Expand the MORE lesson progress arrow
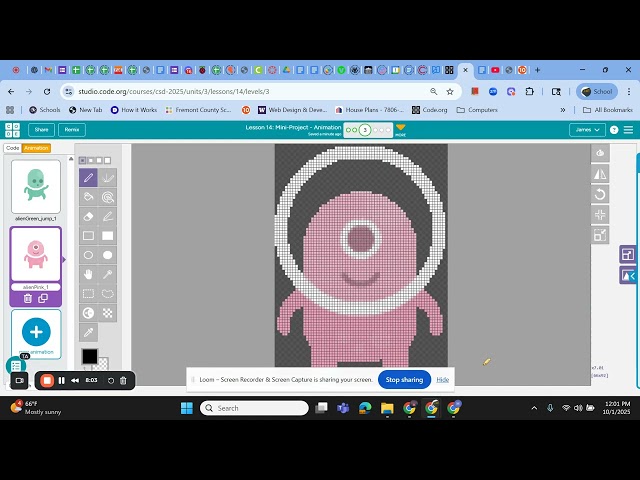This screenshot has height=480, width=640. click(x=400, y=130)
